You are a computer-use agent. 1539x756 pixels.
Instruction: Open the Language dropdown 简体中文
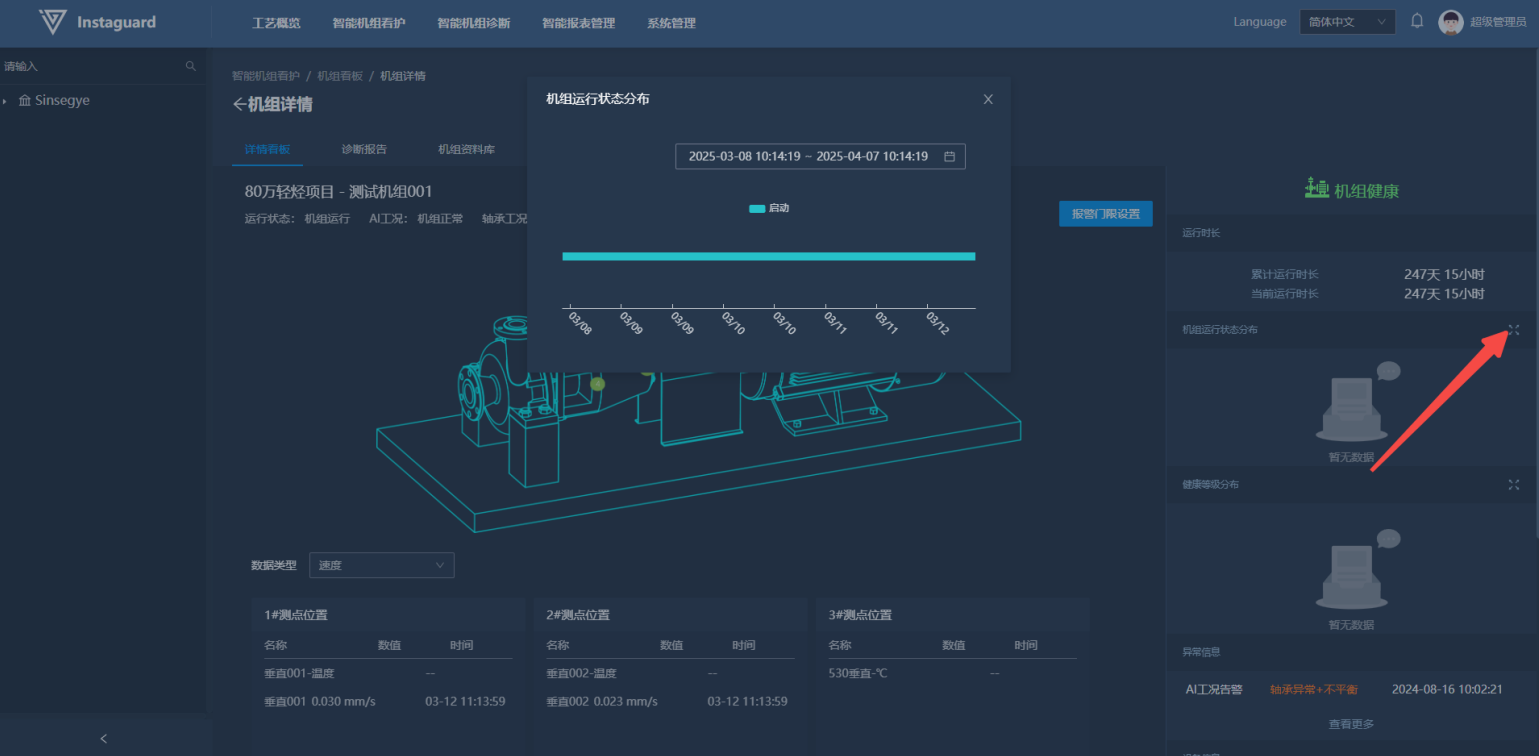coord(1347,22)
